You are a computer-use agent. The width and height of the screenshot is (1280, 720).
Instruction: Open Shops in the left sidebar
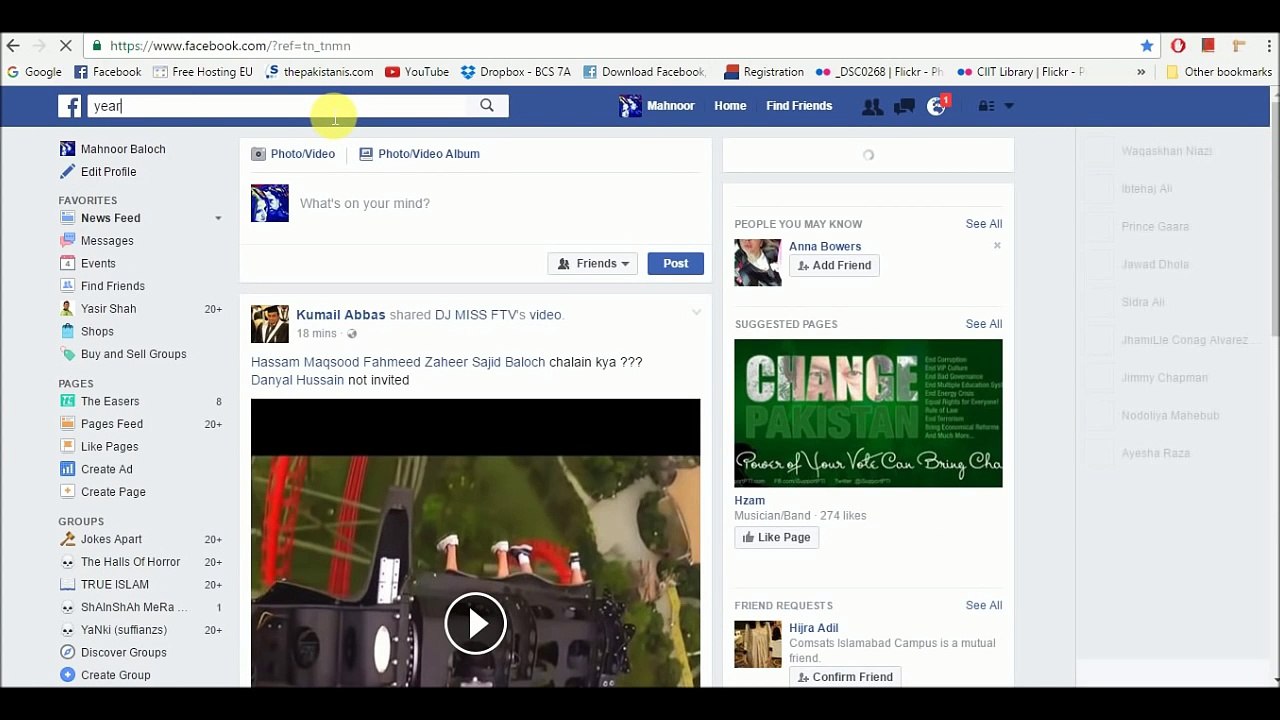[x=97, y=332]
